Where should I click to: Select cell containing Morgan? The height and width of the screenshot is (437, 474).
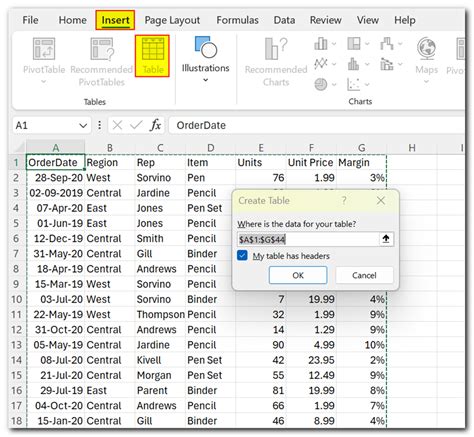tap(160, 375)
